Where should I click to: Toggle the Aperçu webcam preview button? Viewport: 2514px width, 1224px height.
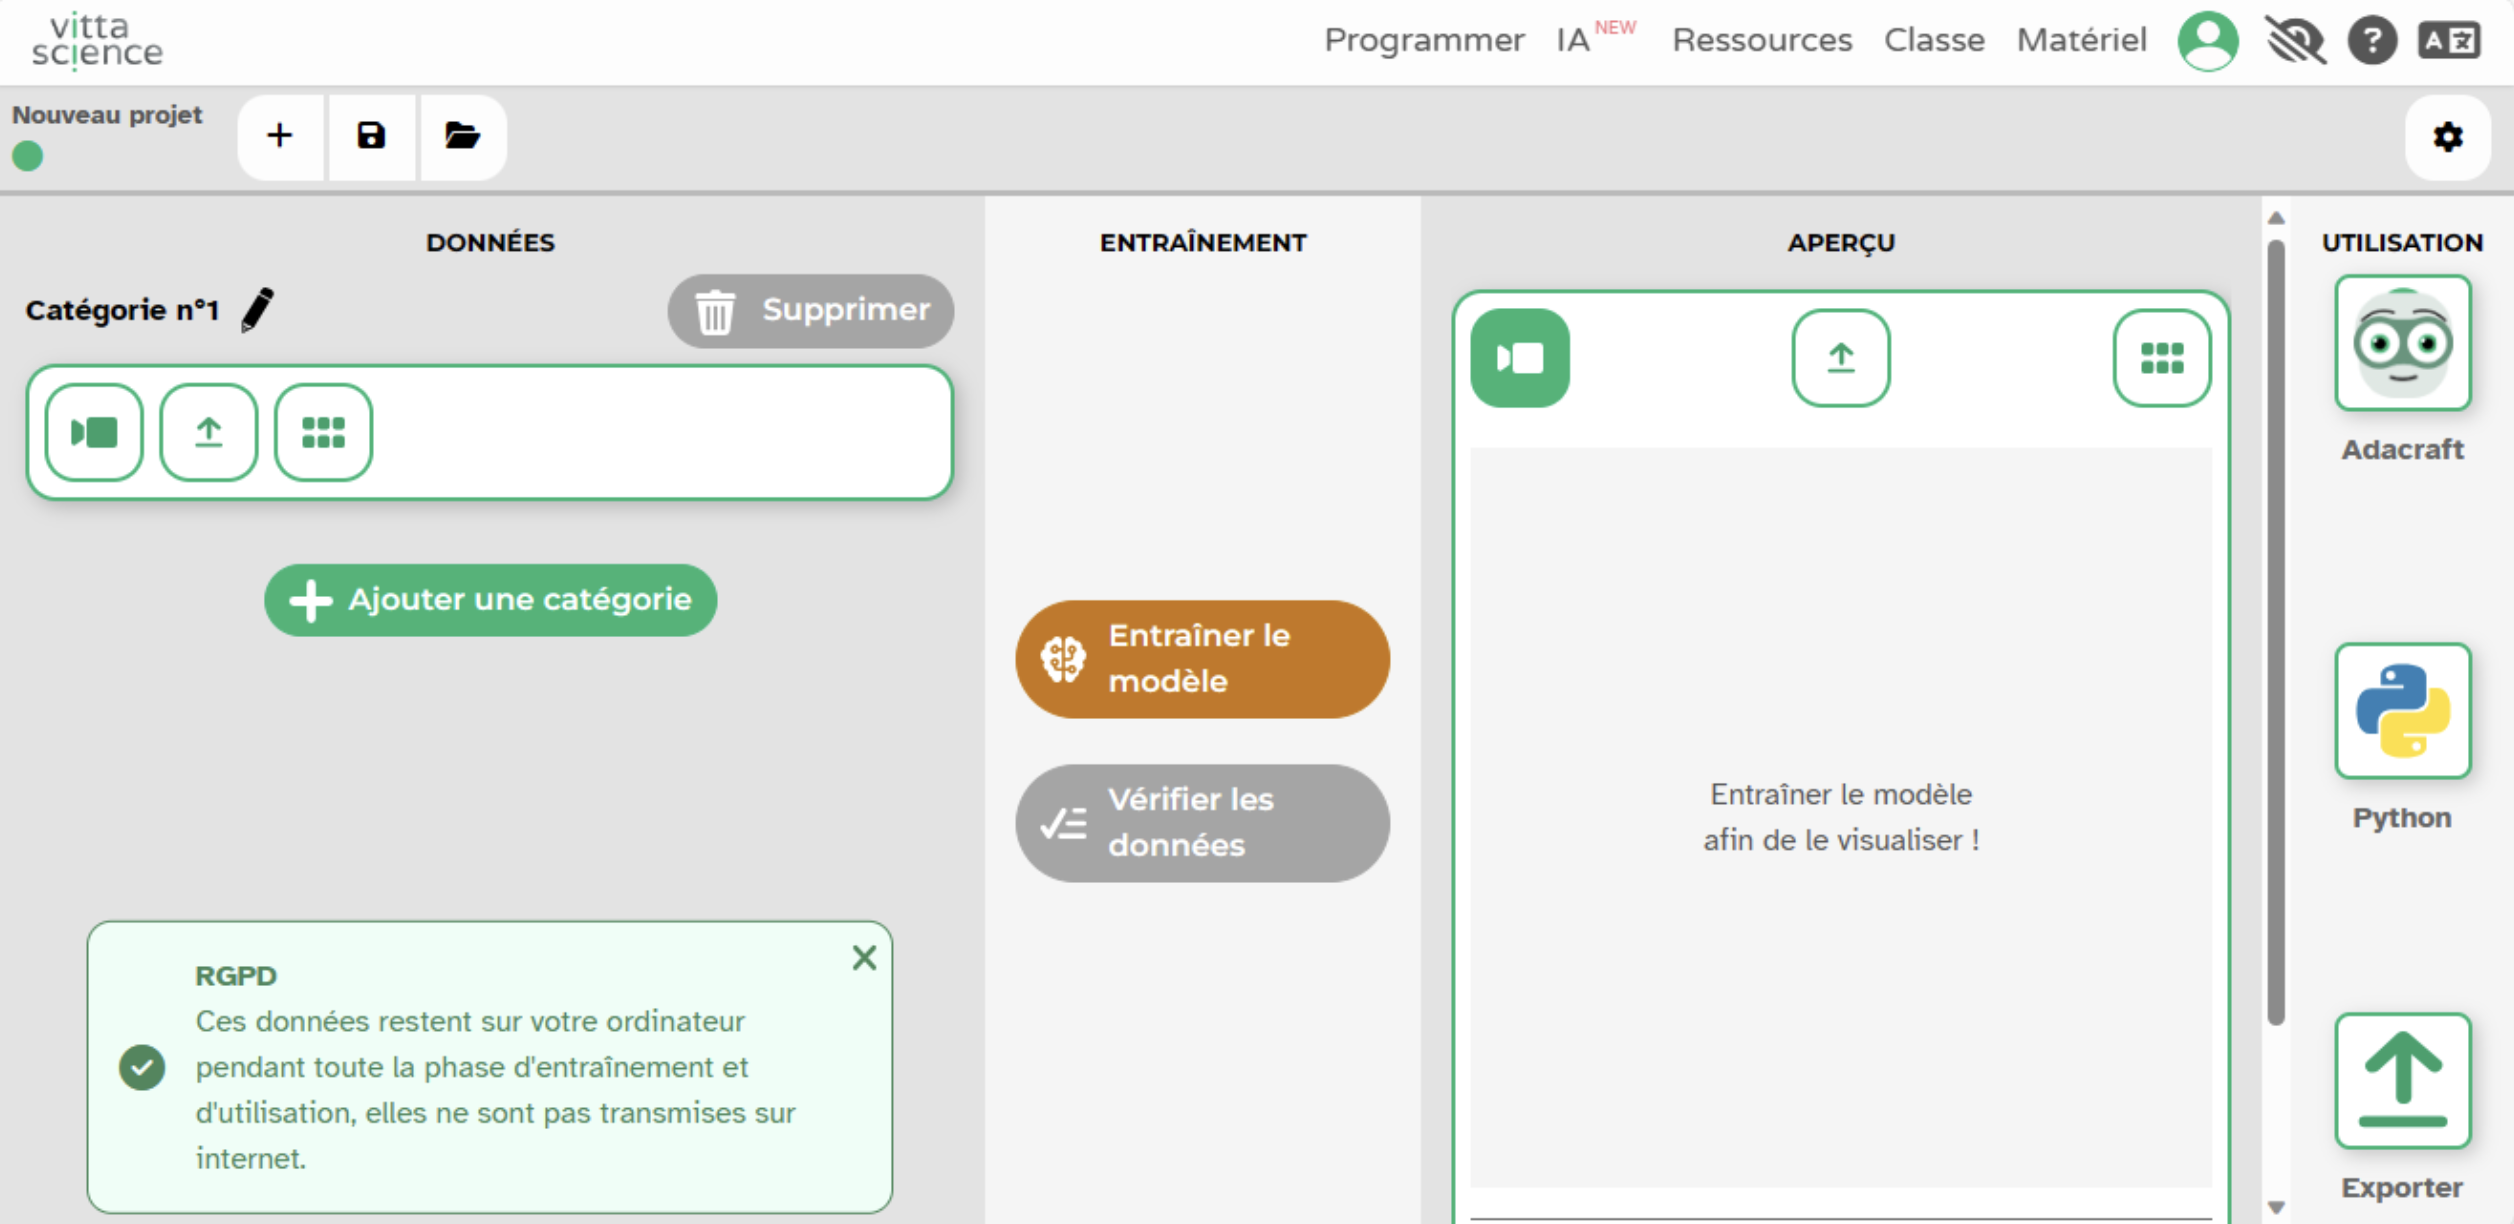[1519, 358]
